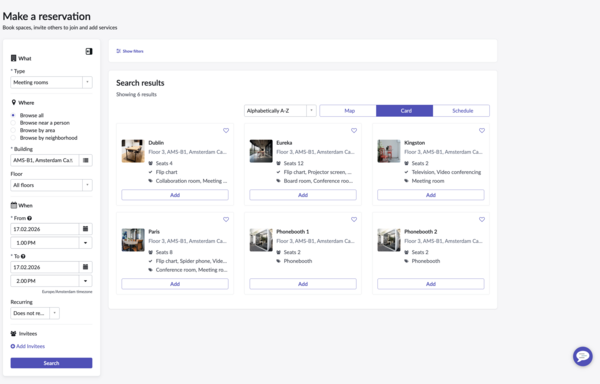Click the 'Showing 6 results' text
Viewport: 600px width, 384px height.
(x=136, y=94)
